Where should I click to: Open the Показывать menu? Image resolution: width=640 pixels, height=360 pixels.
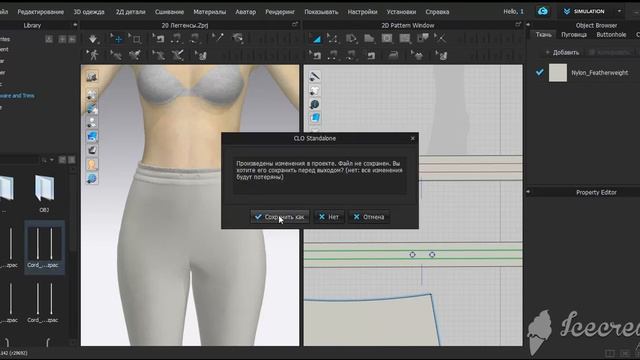tap(321, 12)
